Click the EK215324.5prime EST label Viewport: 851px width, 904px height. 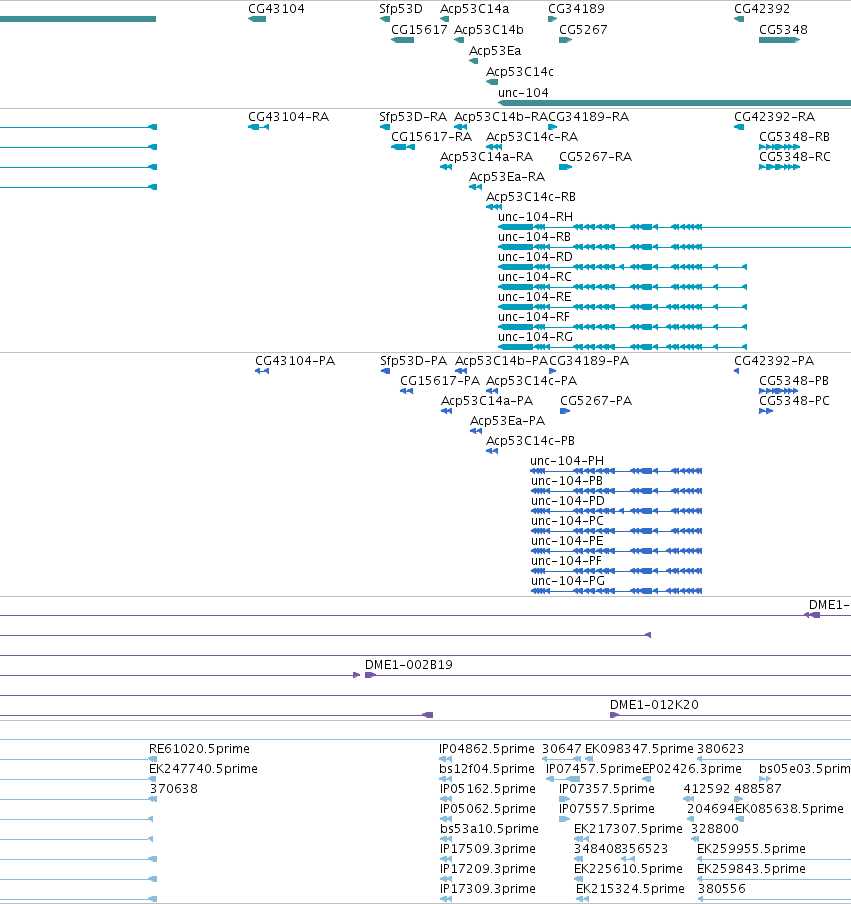[x=631, y=888]
